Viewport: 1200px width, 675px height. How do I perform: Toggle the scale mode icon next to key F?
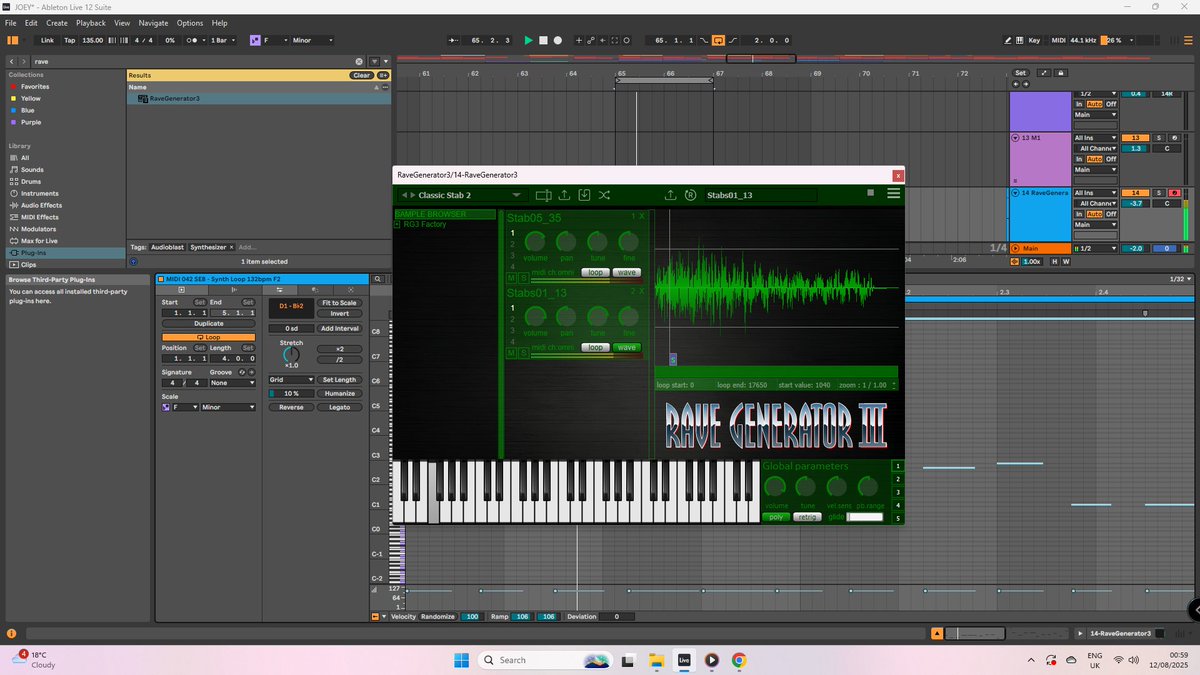[x=255, y=40]
